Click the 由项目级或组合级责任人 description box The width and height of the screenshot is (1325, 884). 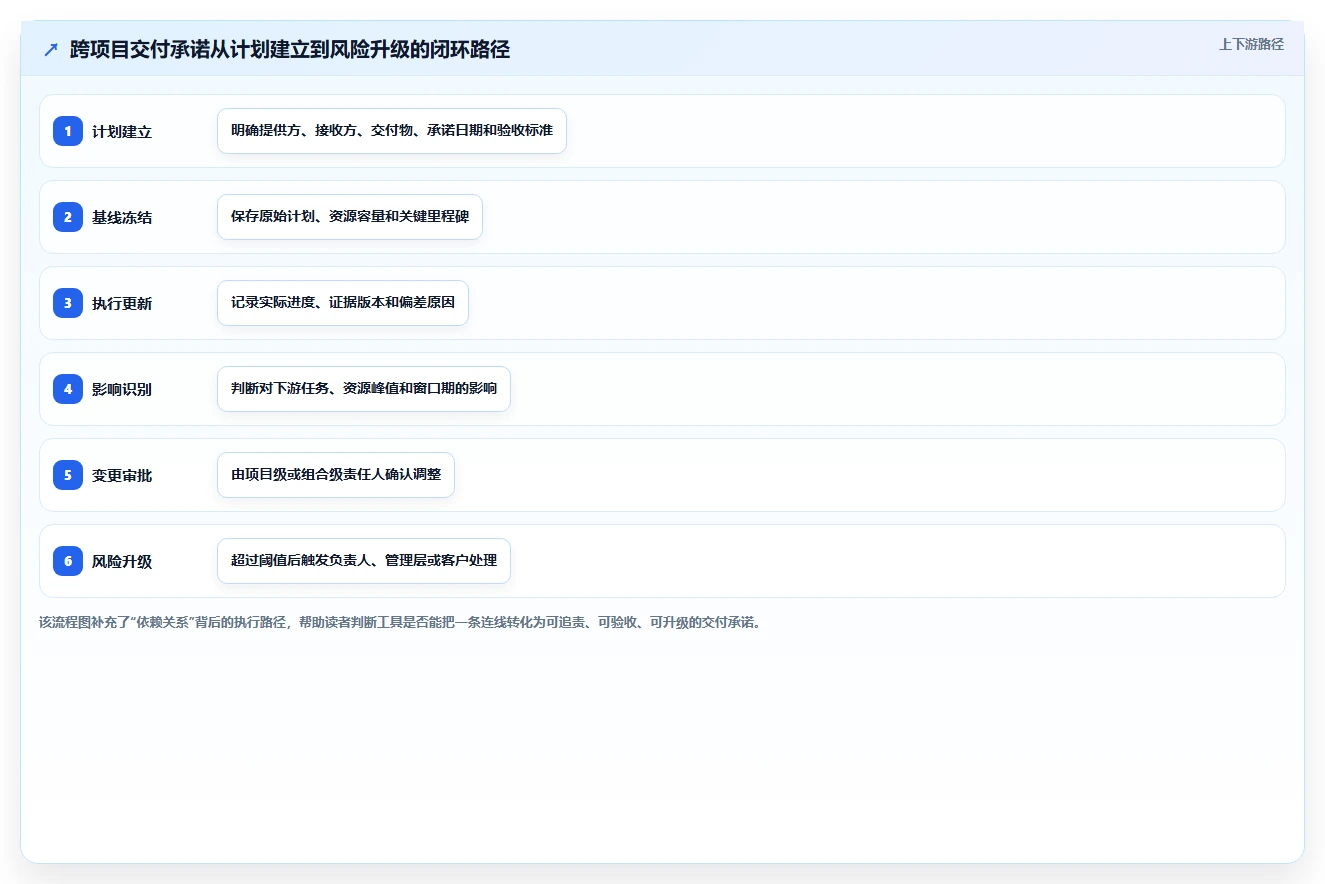tap(336, 475)
